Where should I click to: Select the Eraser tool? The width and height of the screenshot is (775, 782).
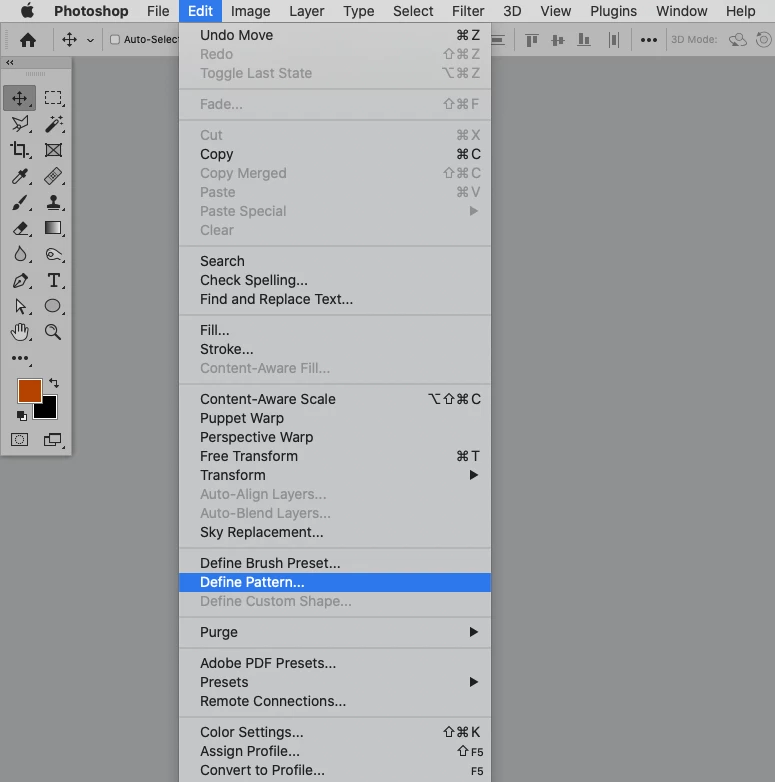pyautogui.click(x=20, y=228)
